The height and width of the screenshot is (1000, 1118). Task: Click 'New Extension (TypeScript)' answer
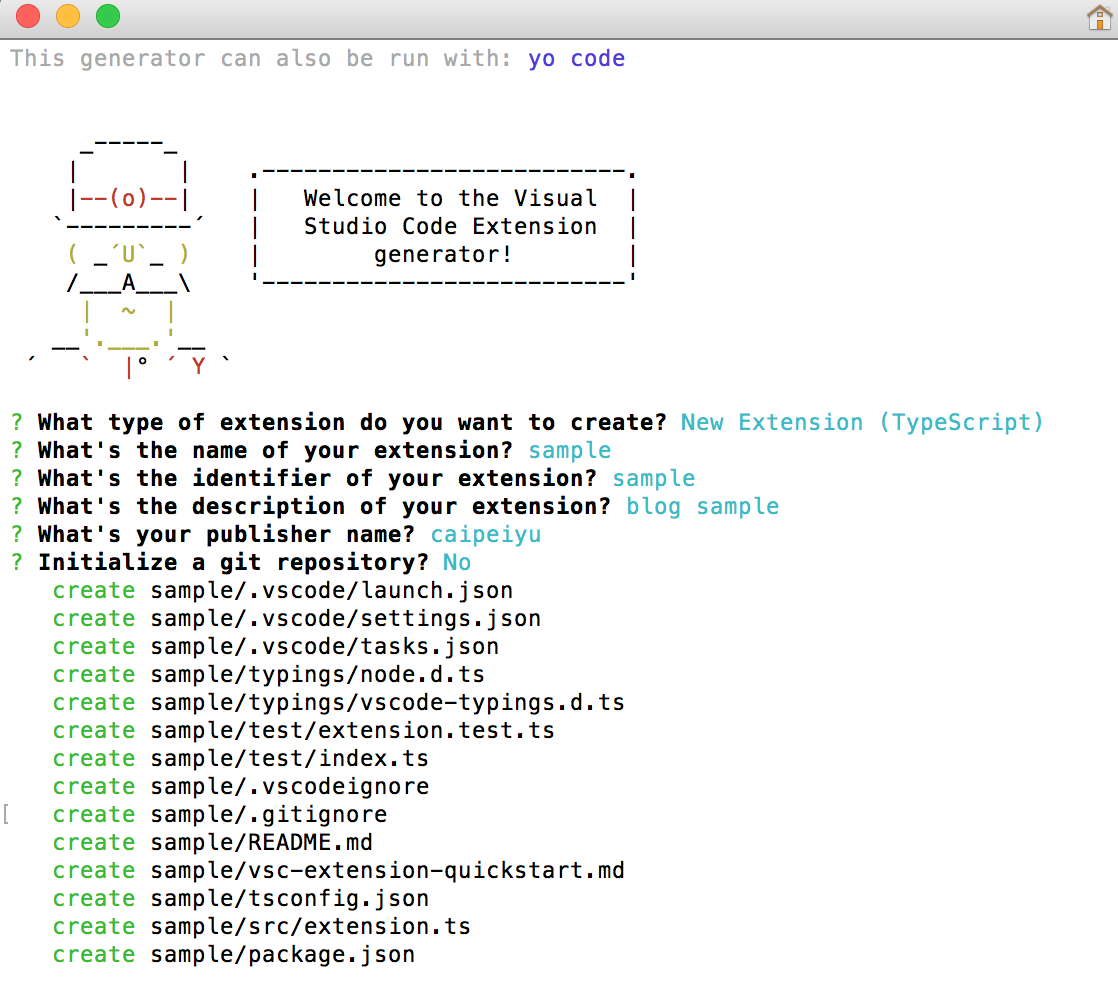(x=862, y=423)
